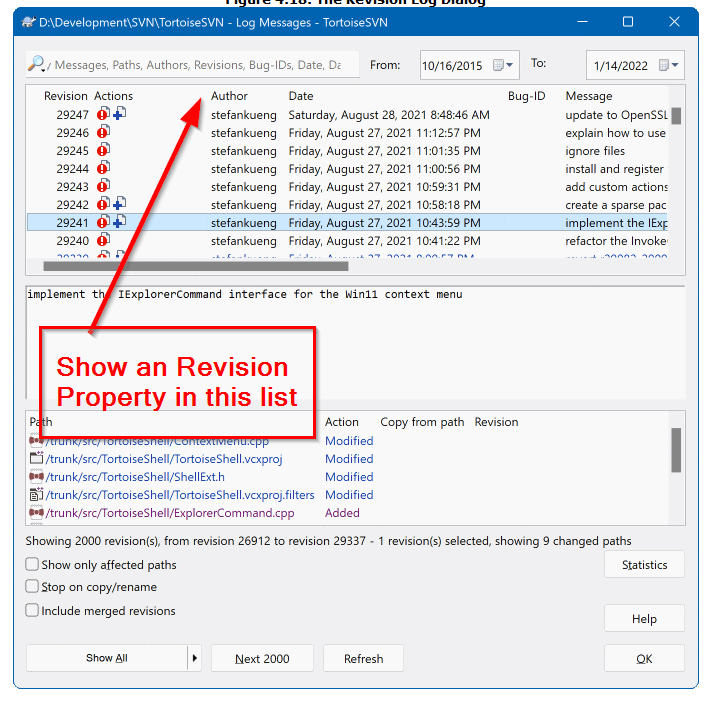Click the search filter magnifier icon
The image size is (717, 704).
36,64
